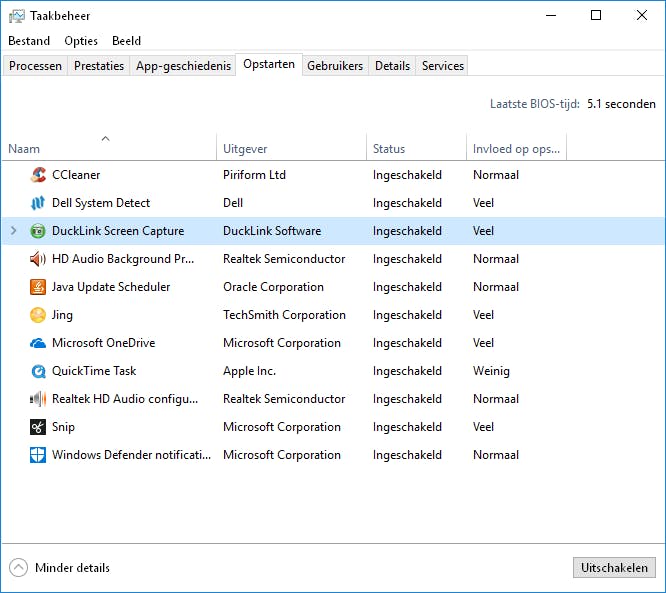The height and width of the screenshot is (593, 666).
Task: Sort list by Naam column header
Action: (x=24, y=149)
